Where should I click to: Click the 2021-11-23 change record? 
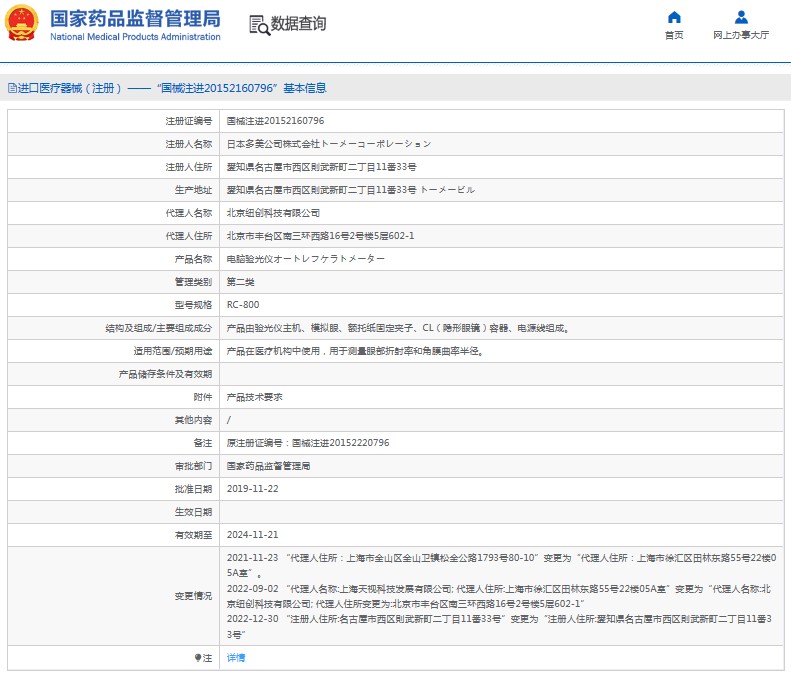[x=501, y=566]
